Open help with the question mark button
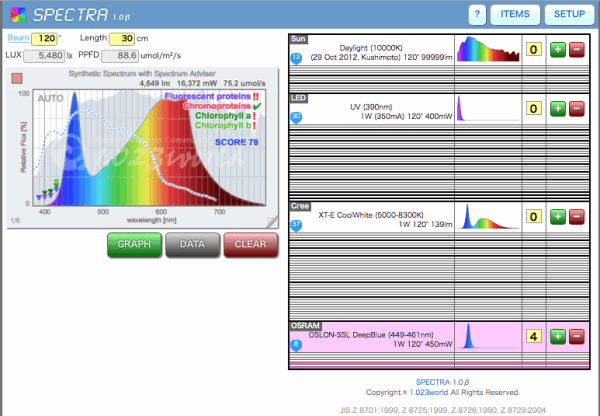Image resolution: width=600 pixels, height=416 pixels. 477,15
